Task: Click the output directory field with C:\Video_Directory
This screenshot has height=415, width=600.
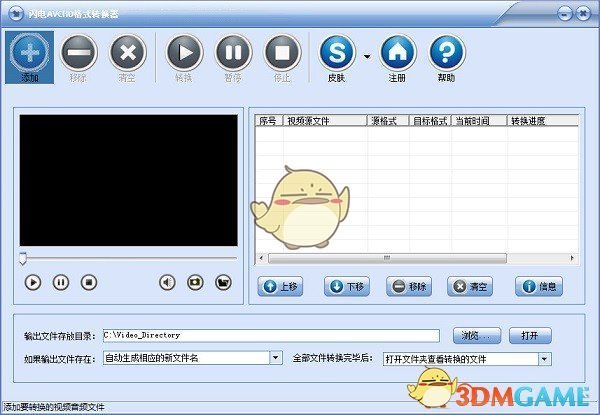Action: click(271, 335)
